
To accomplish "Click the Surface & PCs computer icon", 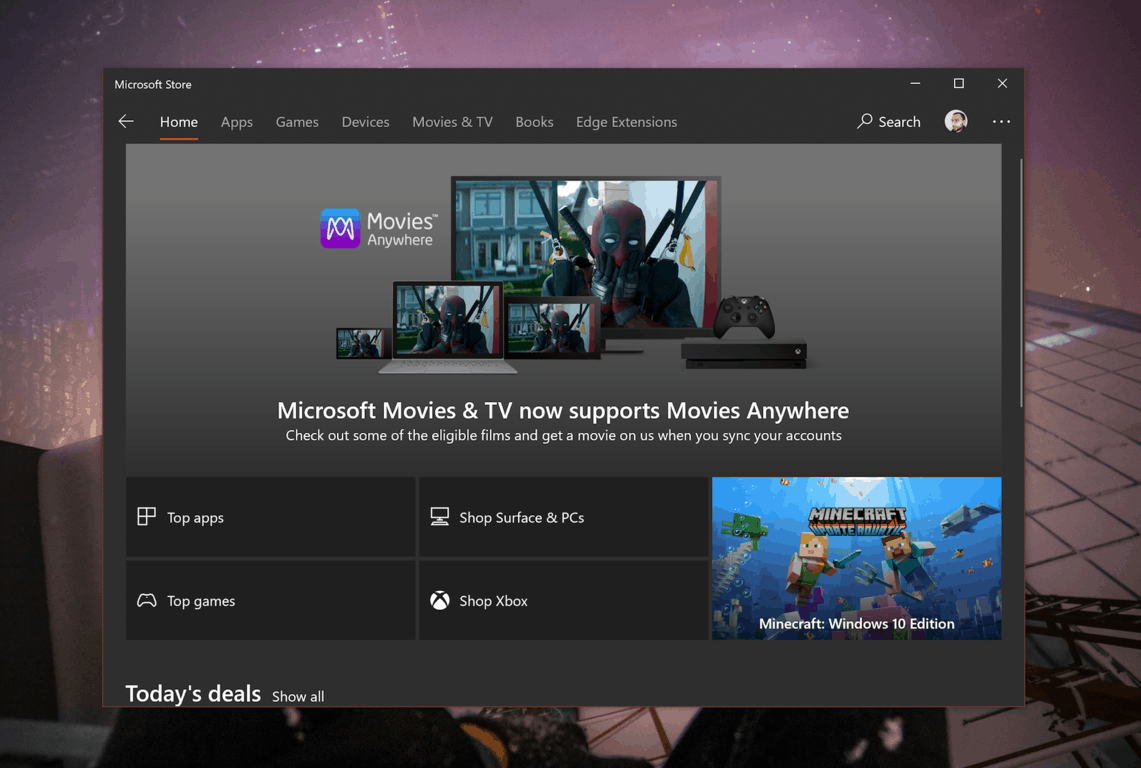I will pyautogui.click(x=439, y=516).
